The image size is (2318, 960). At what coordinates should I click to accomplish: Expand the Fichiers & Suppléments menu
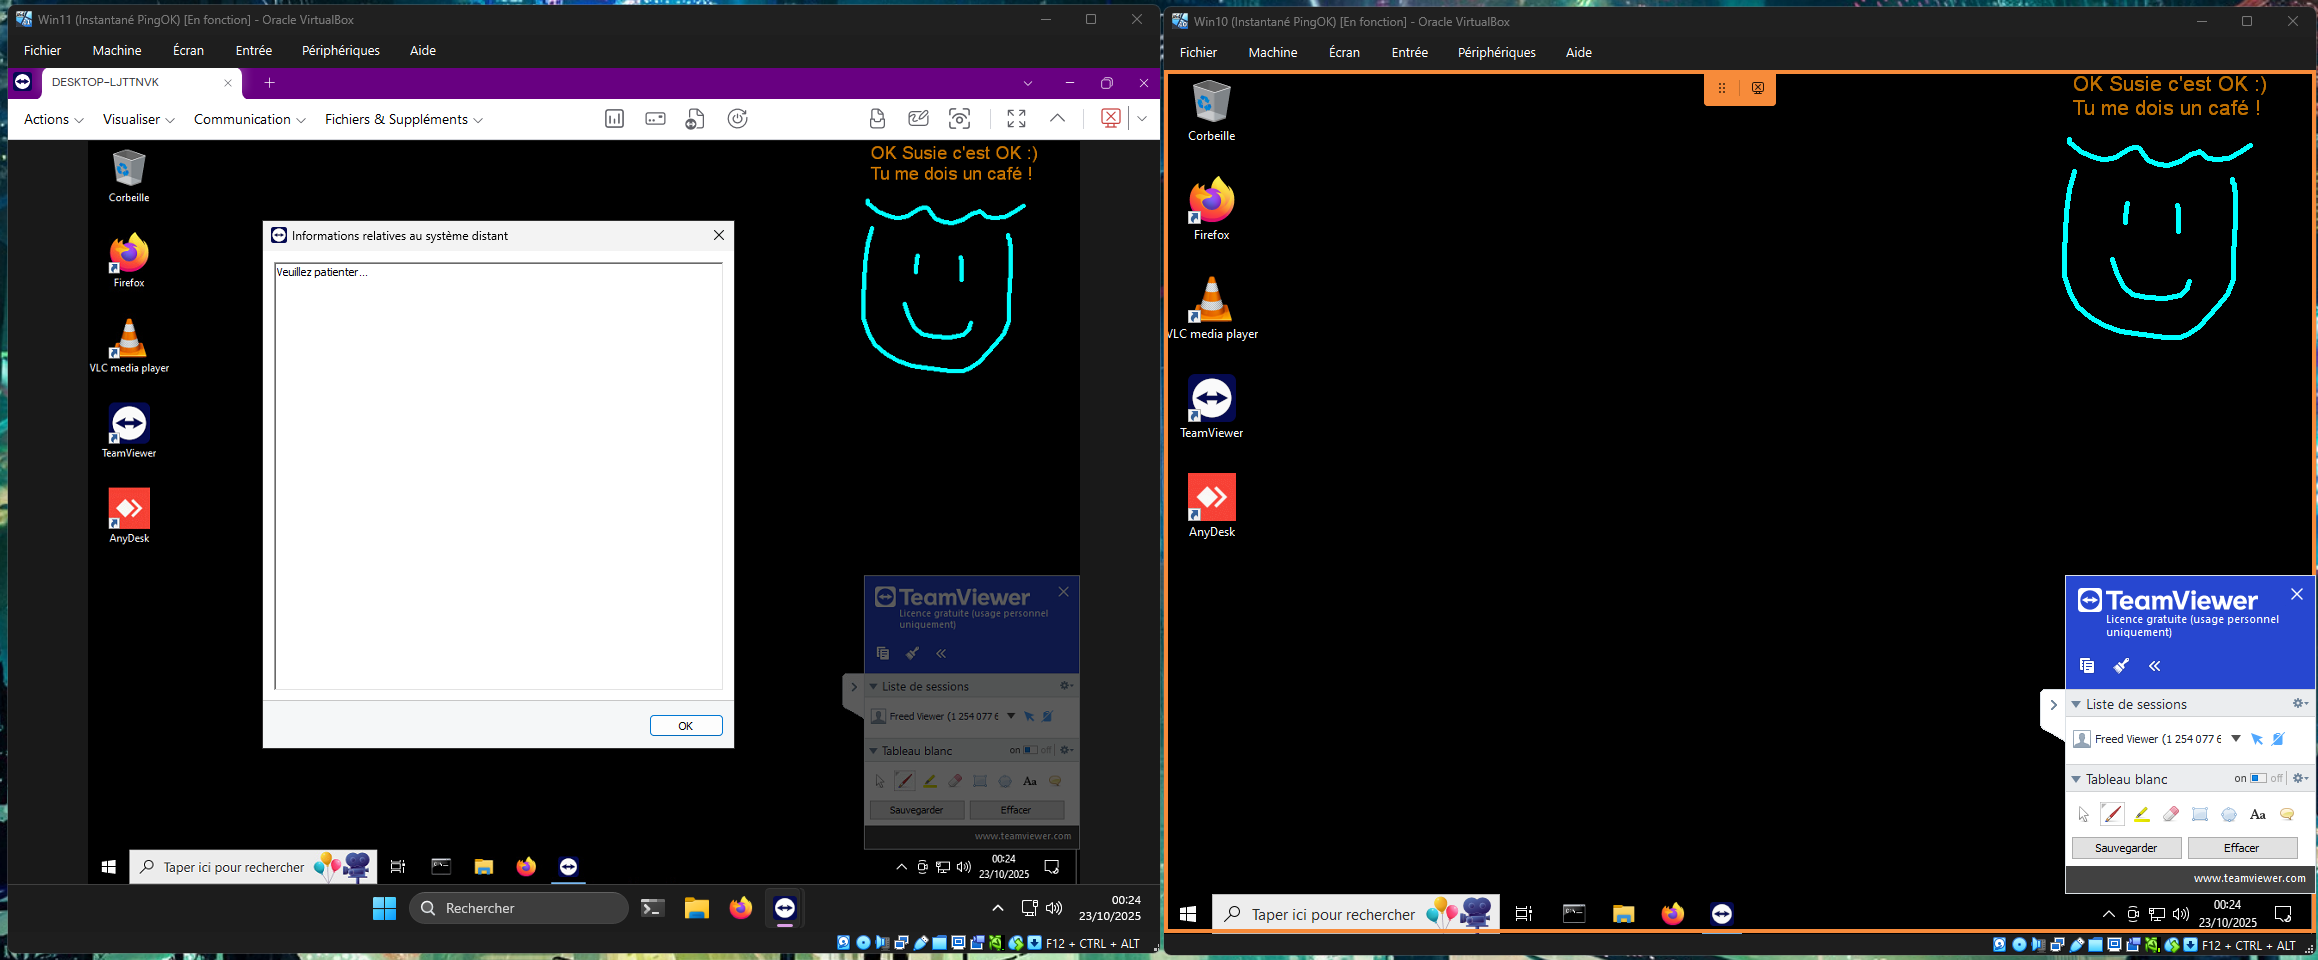click(403, 119)
